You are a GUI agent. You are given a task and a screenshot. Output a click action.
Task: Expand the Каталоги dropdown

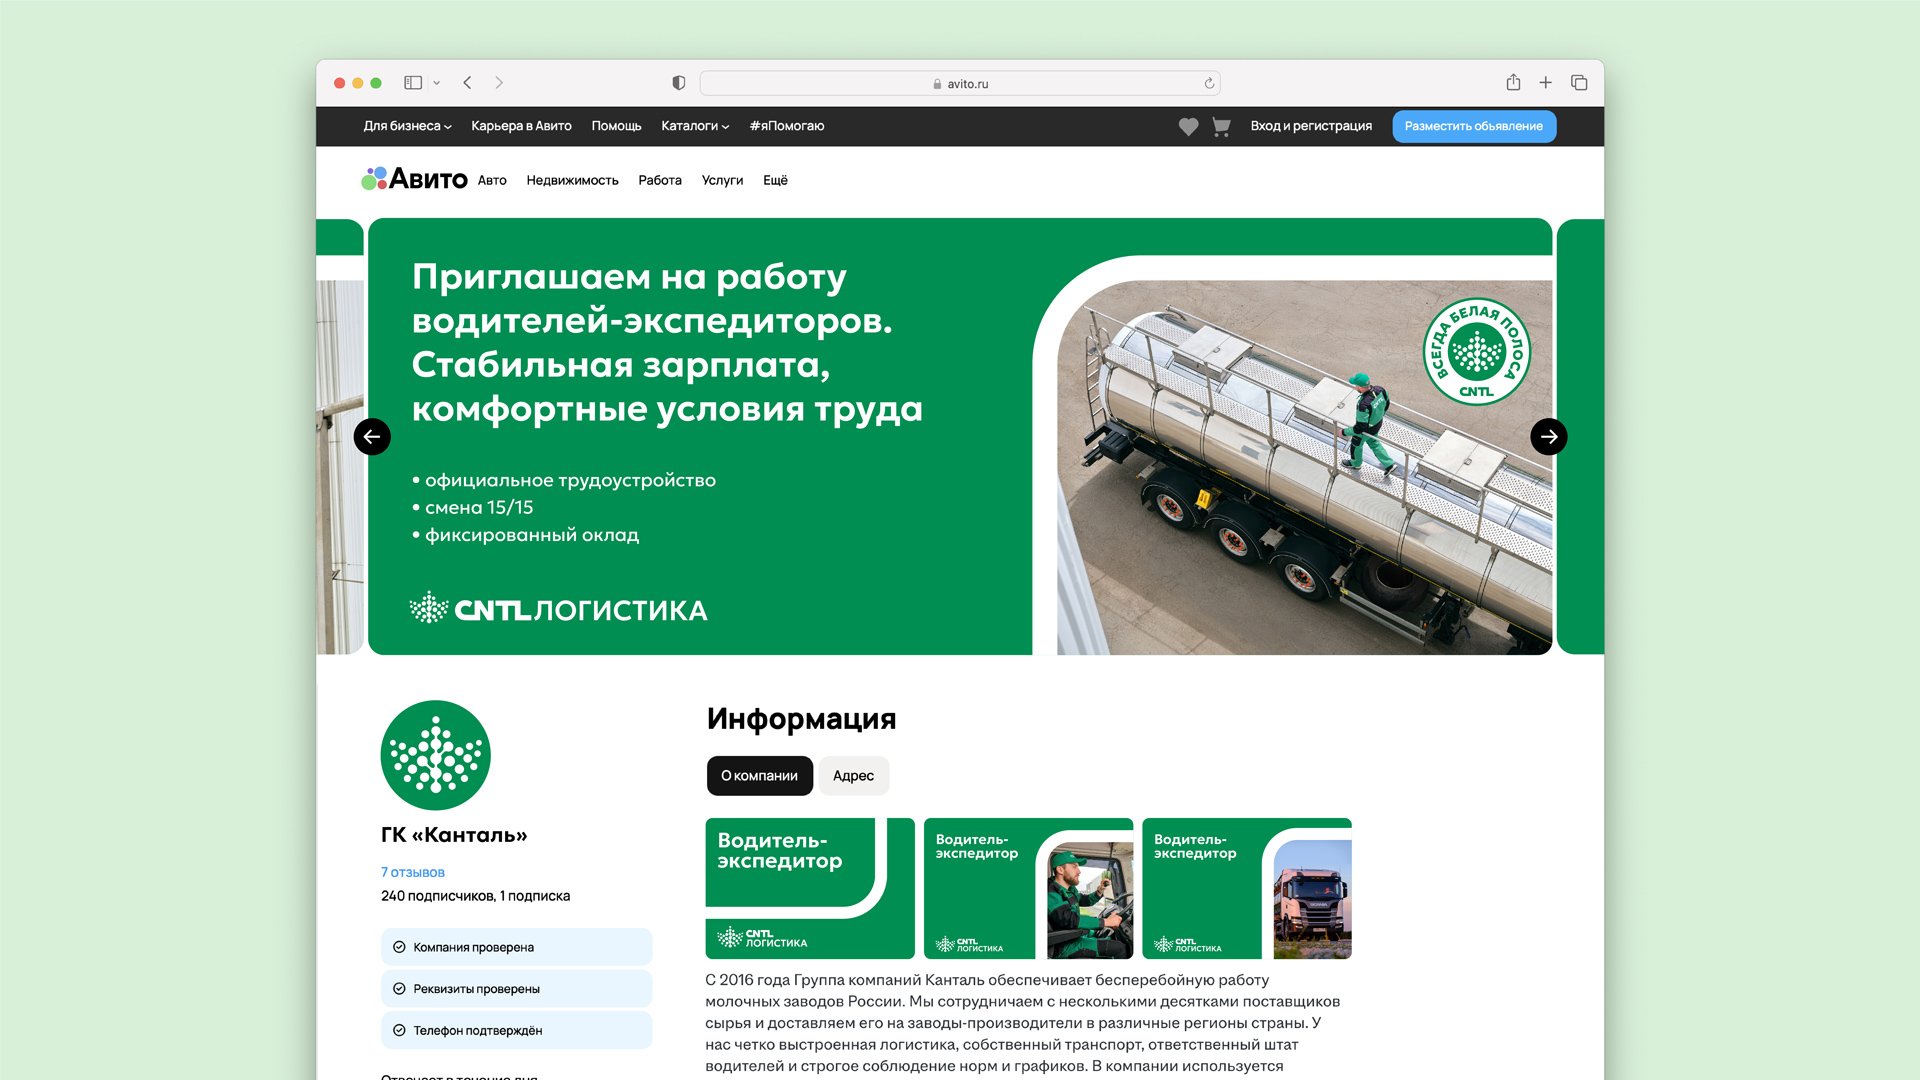coord(695,126)
